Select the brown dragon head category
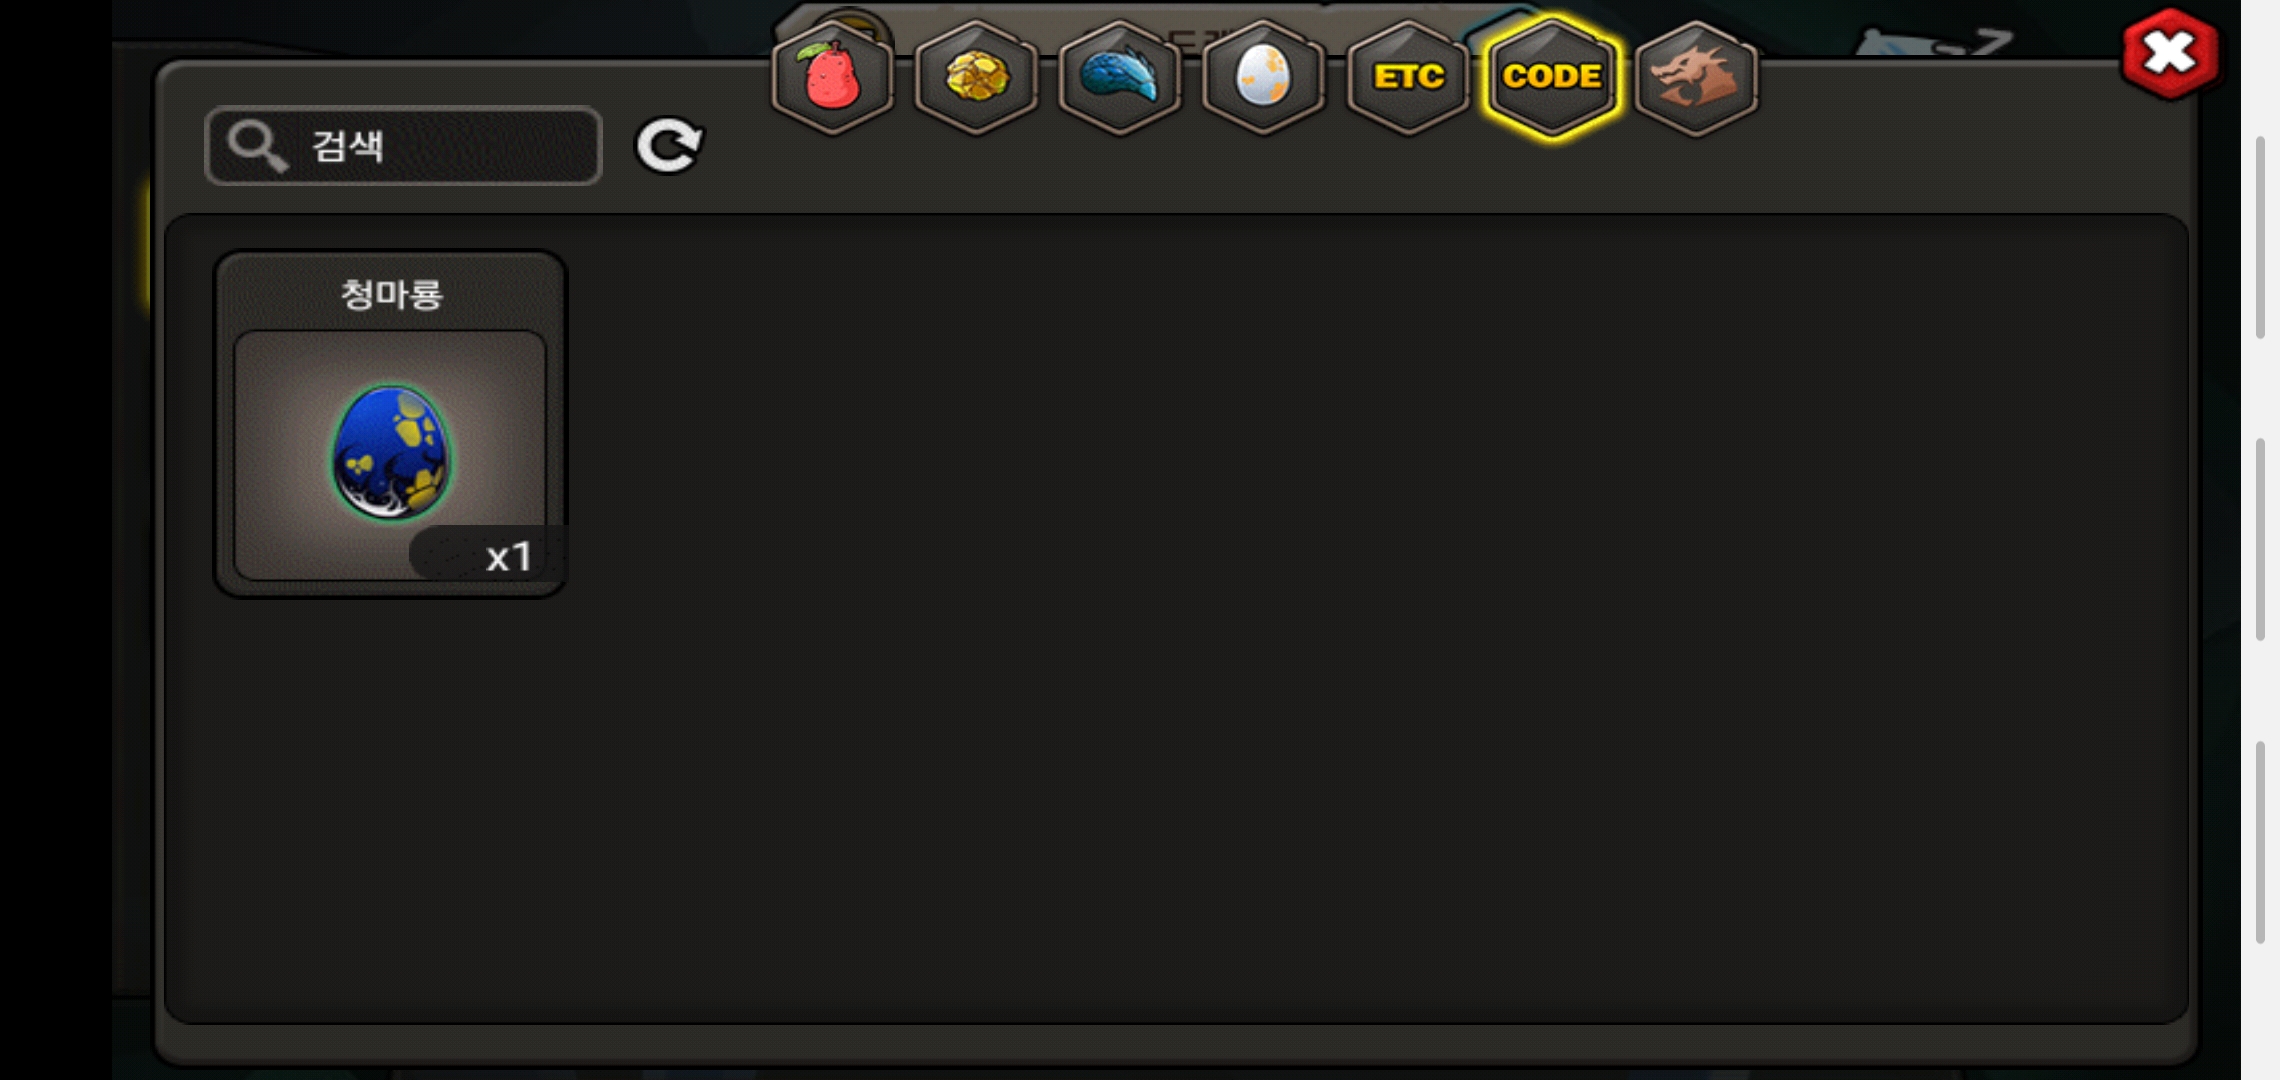The image size is (2280, 1080). 1696,77
